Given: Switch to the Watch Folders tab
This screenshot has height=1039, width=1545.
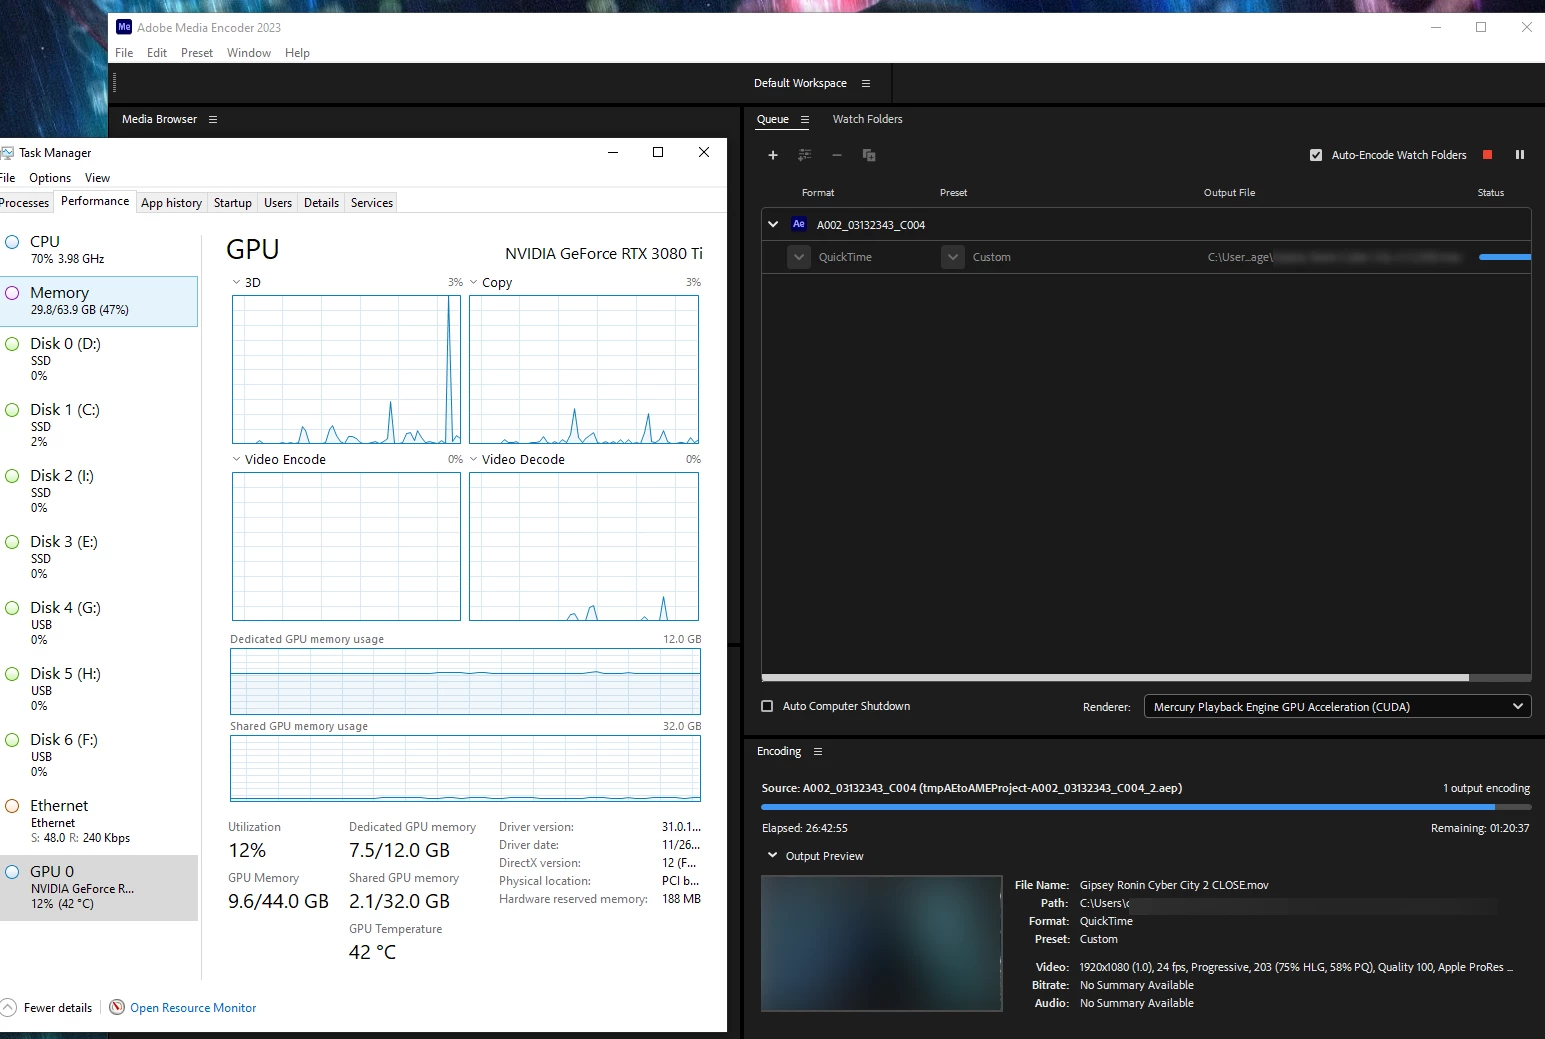Looking at the screenshot, I should click(867, 119).
